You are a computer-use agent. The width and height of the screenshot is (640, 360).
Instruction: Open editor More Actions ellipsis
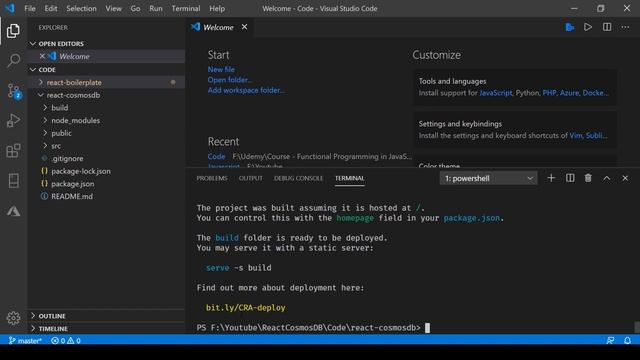point(625,27)
